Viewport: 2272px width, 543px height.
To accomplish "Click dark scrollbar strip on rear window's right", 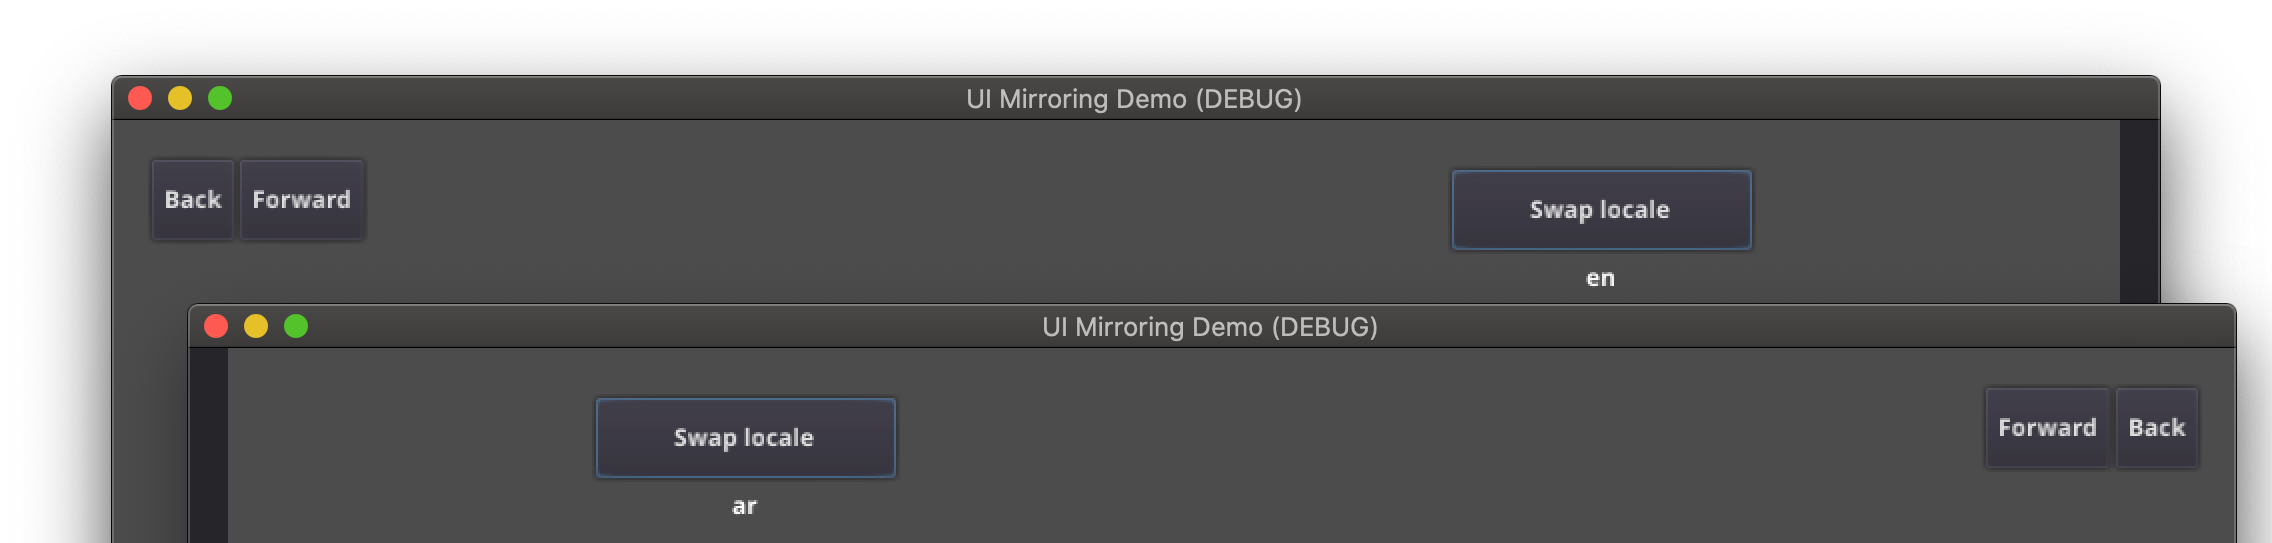I will (x=2139, y=210).
